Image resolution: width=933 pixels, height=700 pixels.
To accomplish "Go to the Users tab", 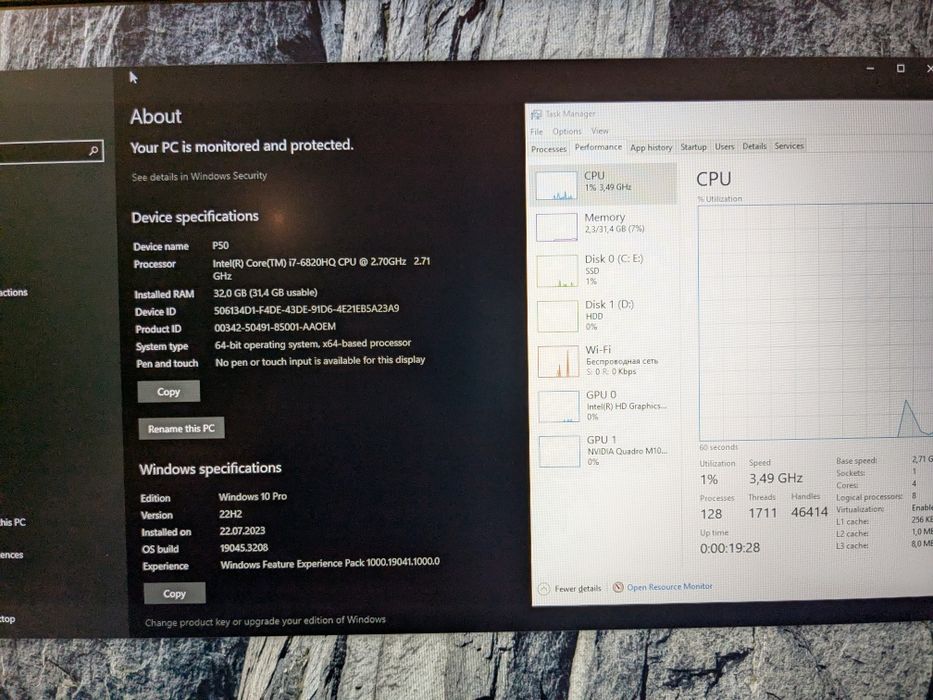I will coord(724,146).
